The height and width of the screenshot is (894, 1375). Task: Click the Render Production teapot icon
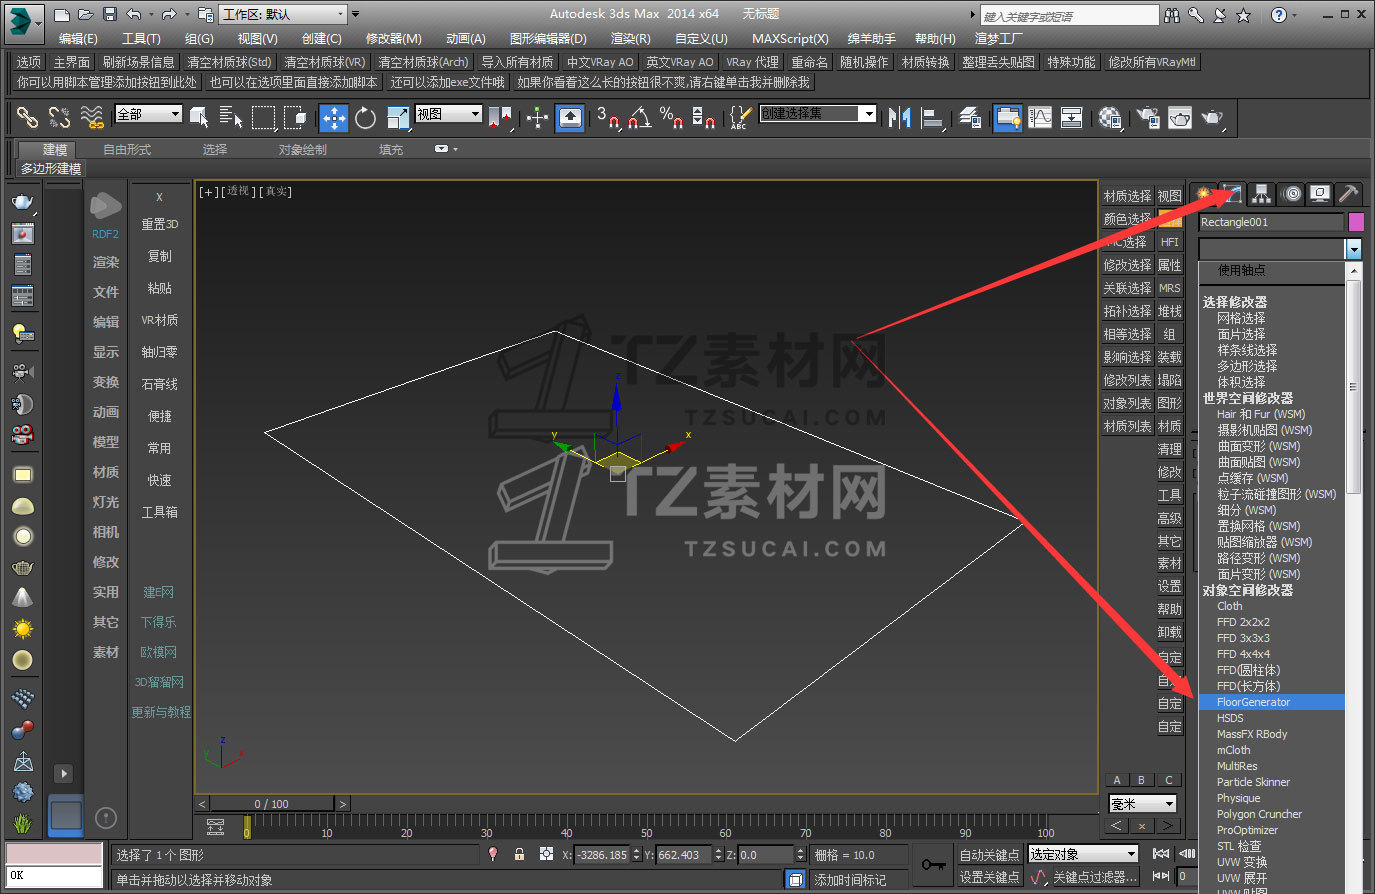[1212, 118]
